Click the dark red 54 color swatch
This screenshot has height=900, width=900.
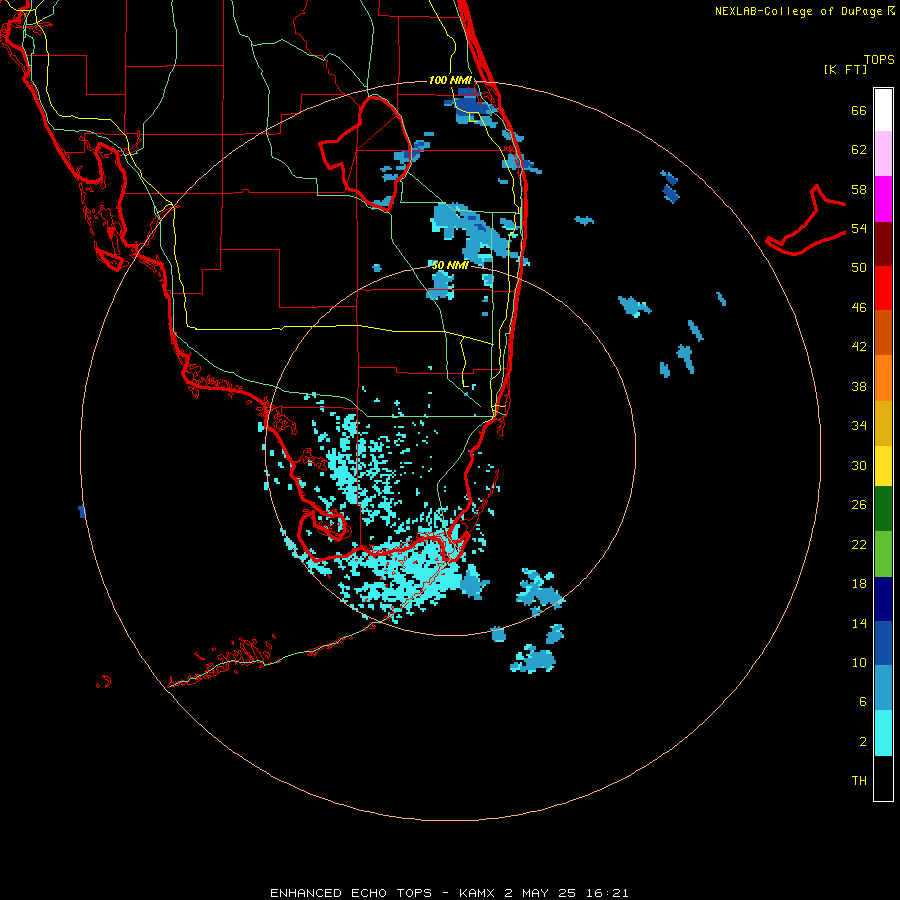coord(883,243)
